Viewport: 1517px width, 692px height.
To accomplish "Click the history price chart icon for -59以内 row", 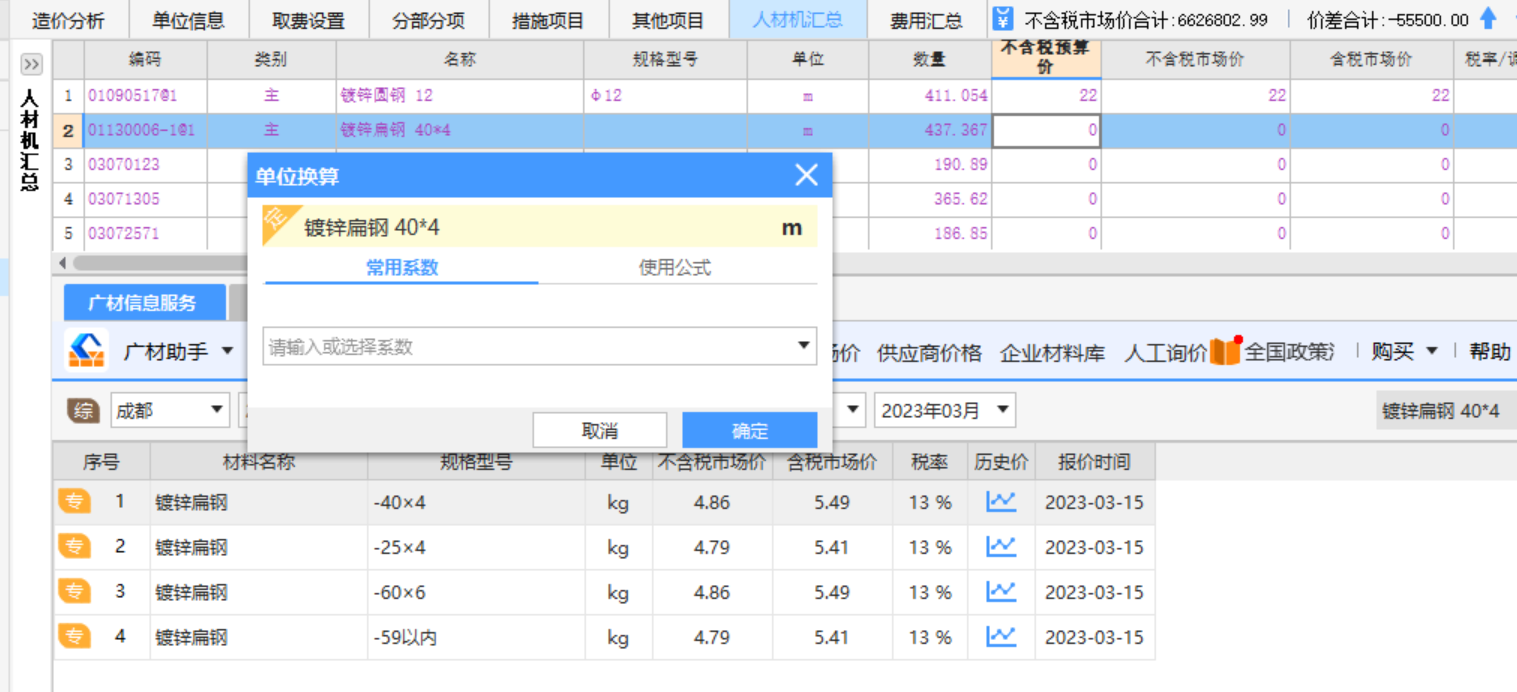I will [x=1001, y=636].
